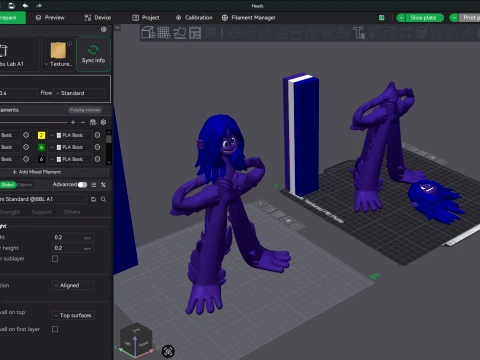Image resolution: width=480 pixels, height=360 pixels.
Task: Open the Aligned seam position dropdown
Action: (x=73, y=285)
